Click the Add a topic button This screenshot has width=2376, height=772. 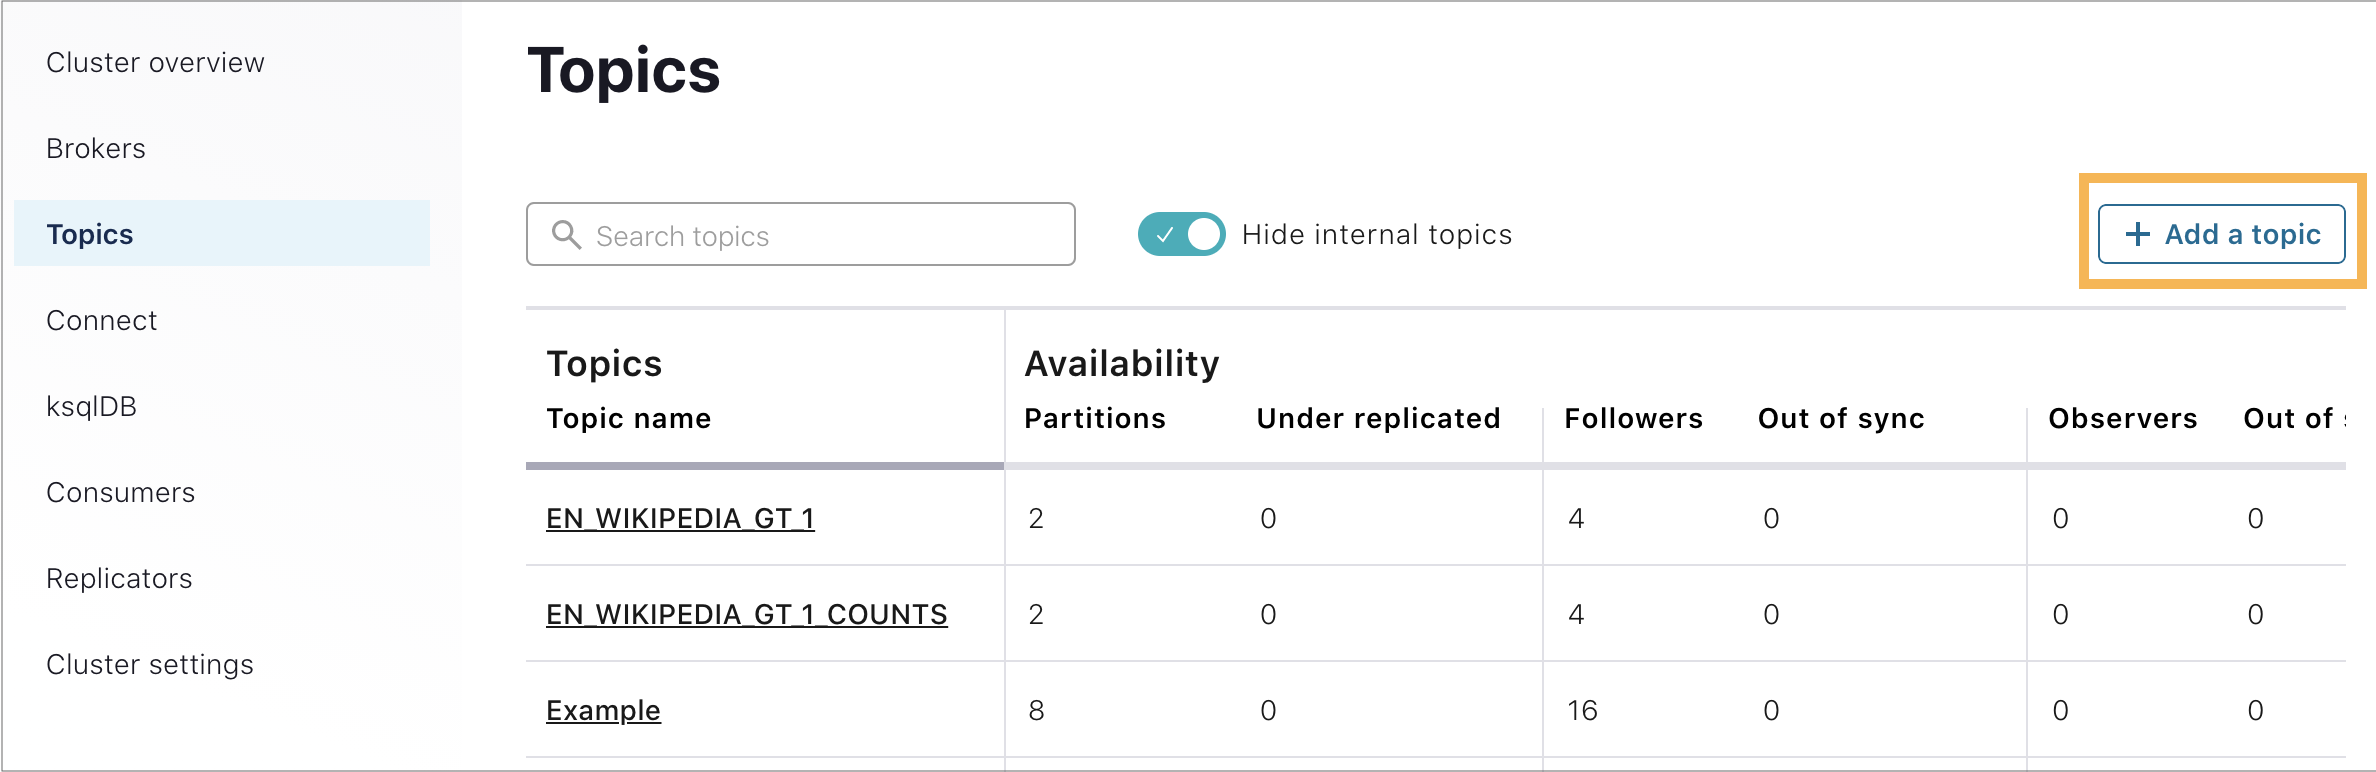point(2221,235)
